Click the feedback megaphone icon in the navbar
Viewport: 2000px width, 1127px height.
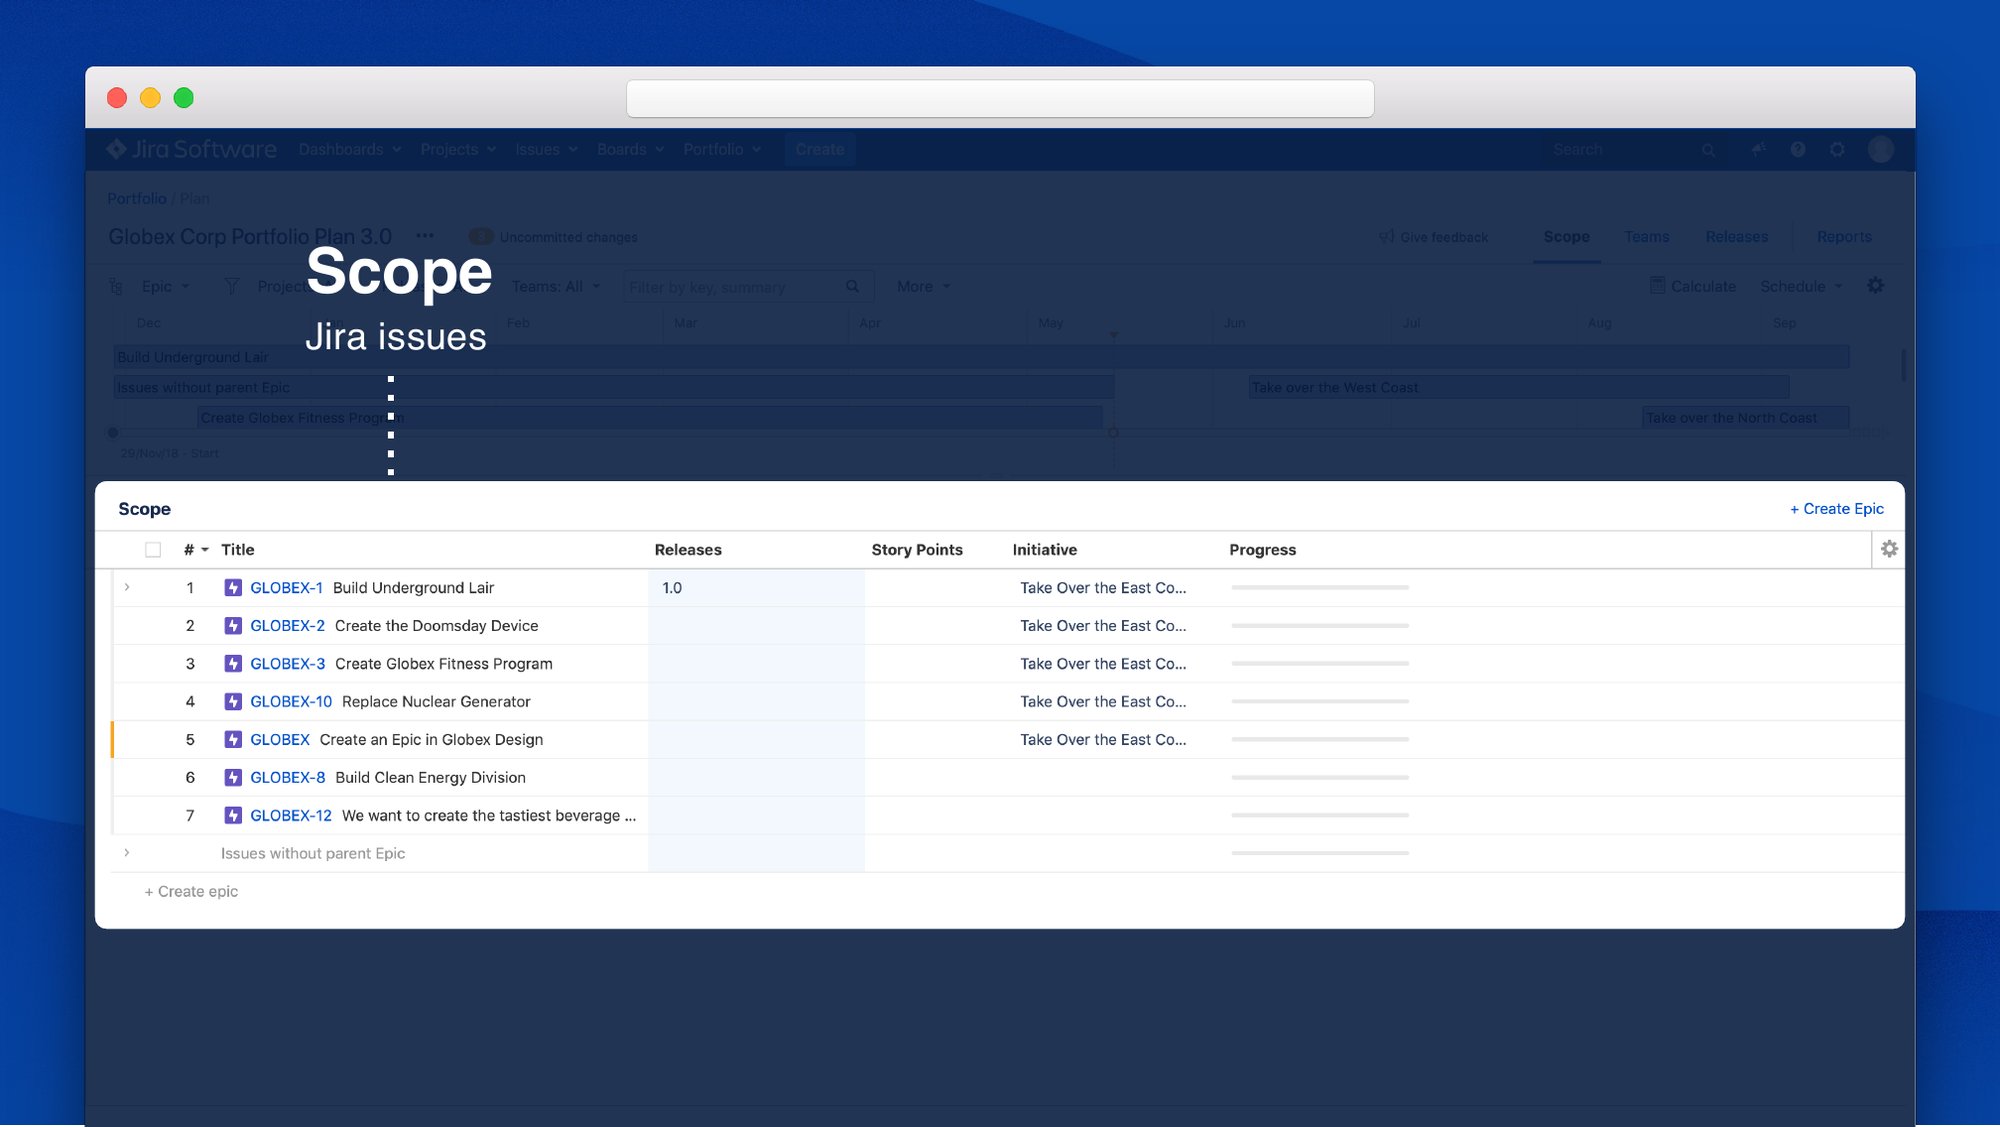tap(1758, 149)
